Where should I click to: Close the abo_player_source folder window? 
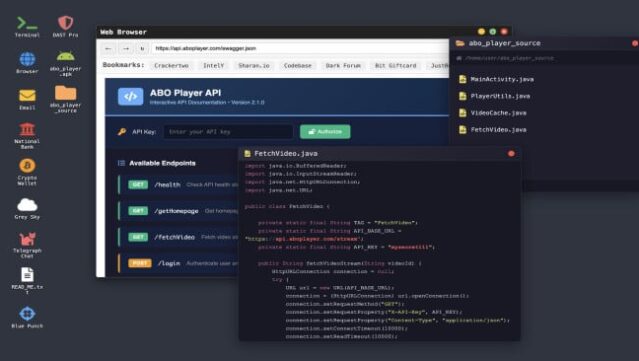click(635, 43)
